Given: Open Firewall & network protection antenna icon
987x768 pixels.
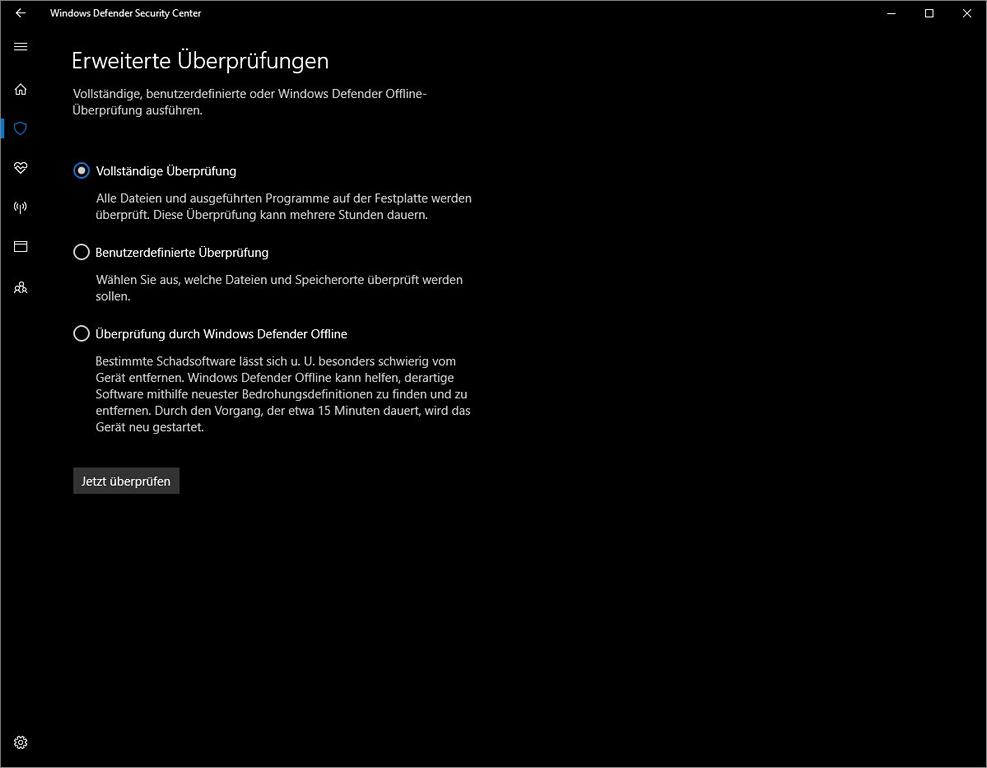Looking at the screenshot, I should [x=21, y=207].
